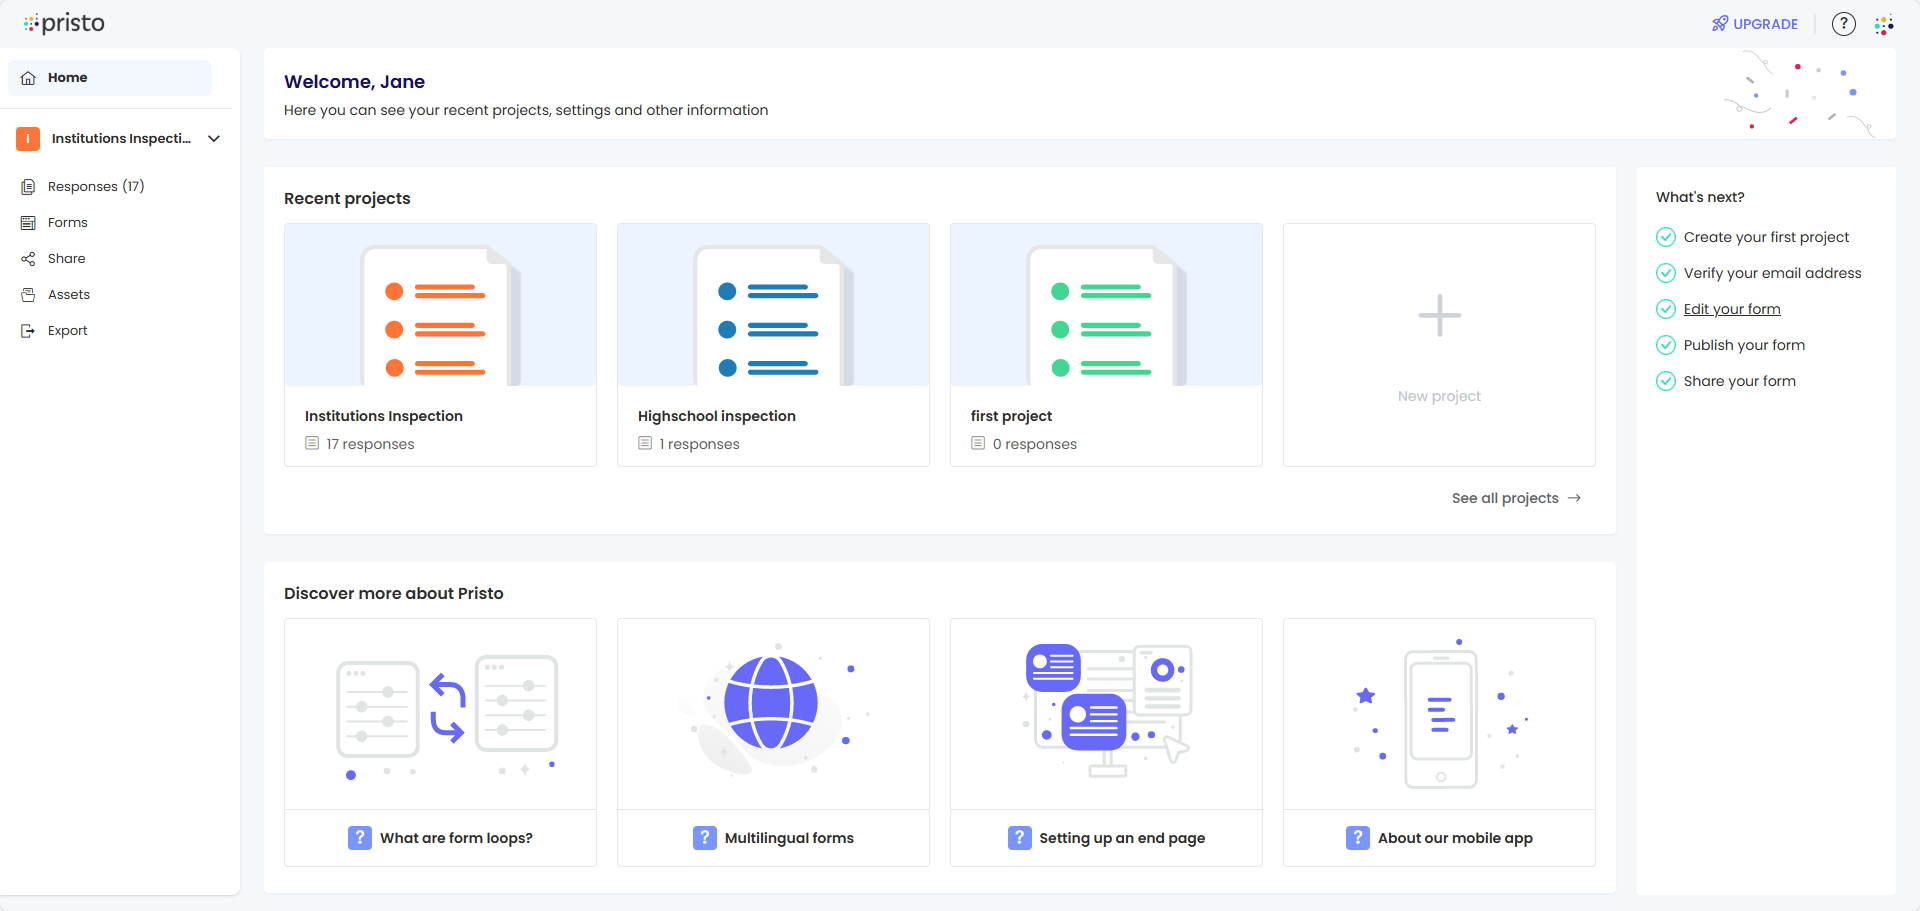The height and width of the screenshot is (911, 1920).
Task: Click the Pristo logo
Action: point(65,23)
